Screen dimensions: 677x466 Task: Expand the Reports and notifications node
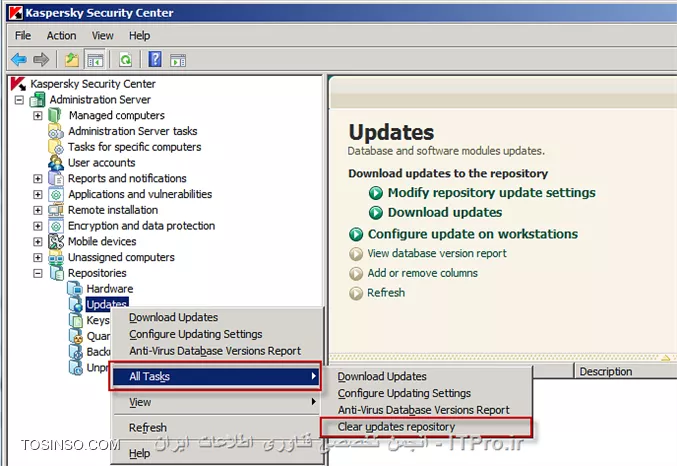(x=38, y=179)
